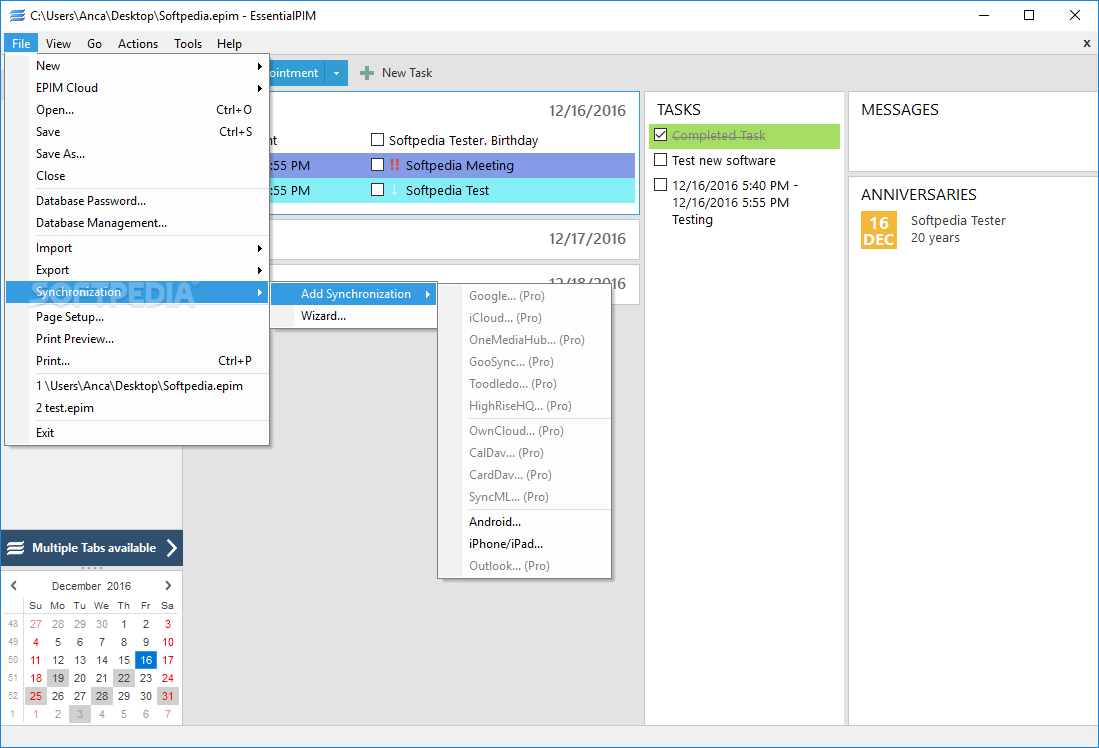The image size is (1099, 748).
Task: Go to next month in the calendar
Action: (168, 585)
